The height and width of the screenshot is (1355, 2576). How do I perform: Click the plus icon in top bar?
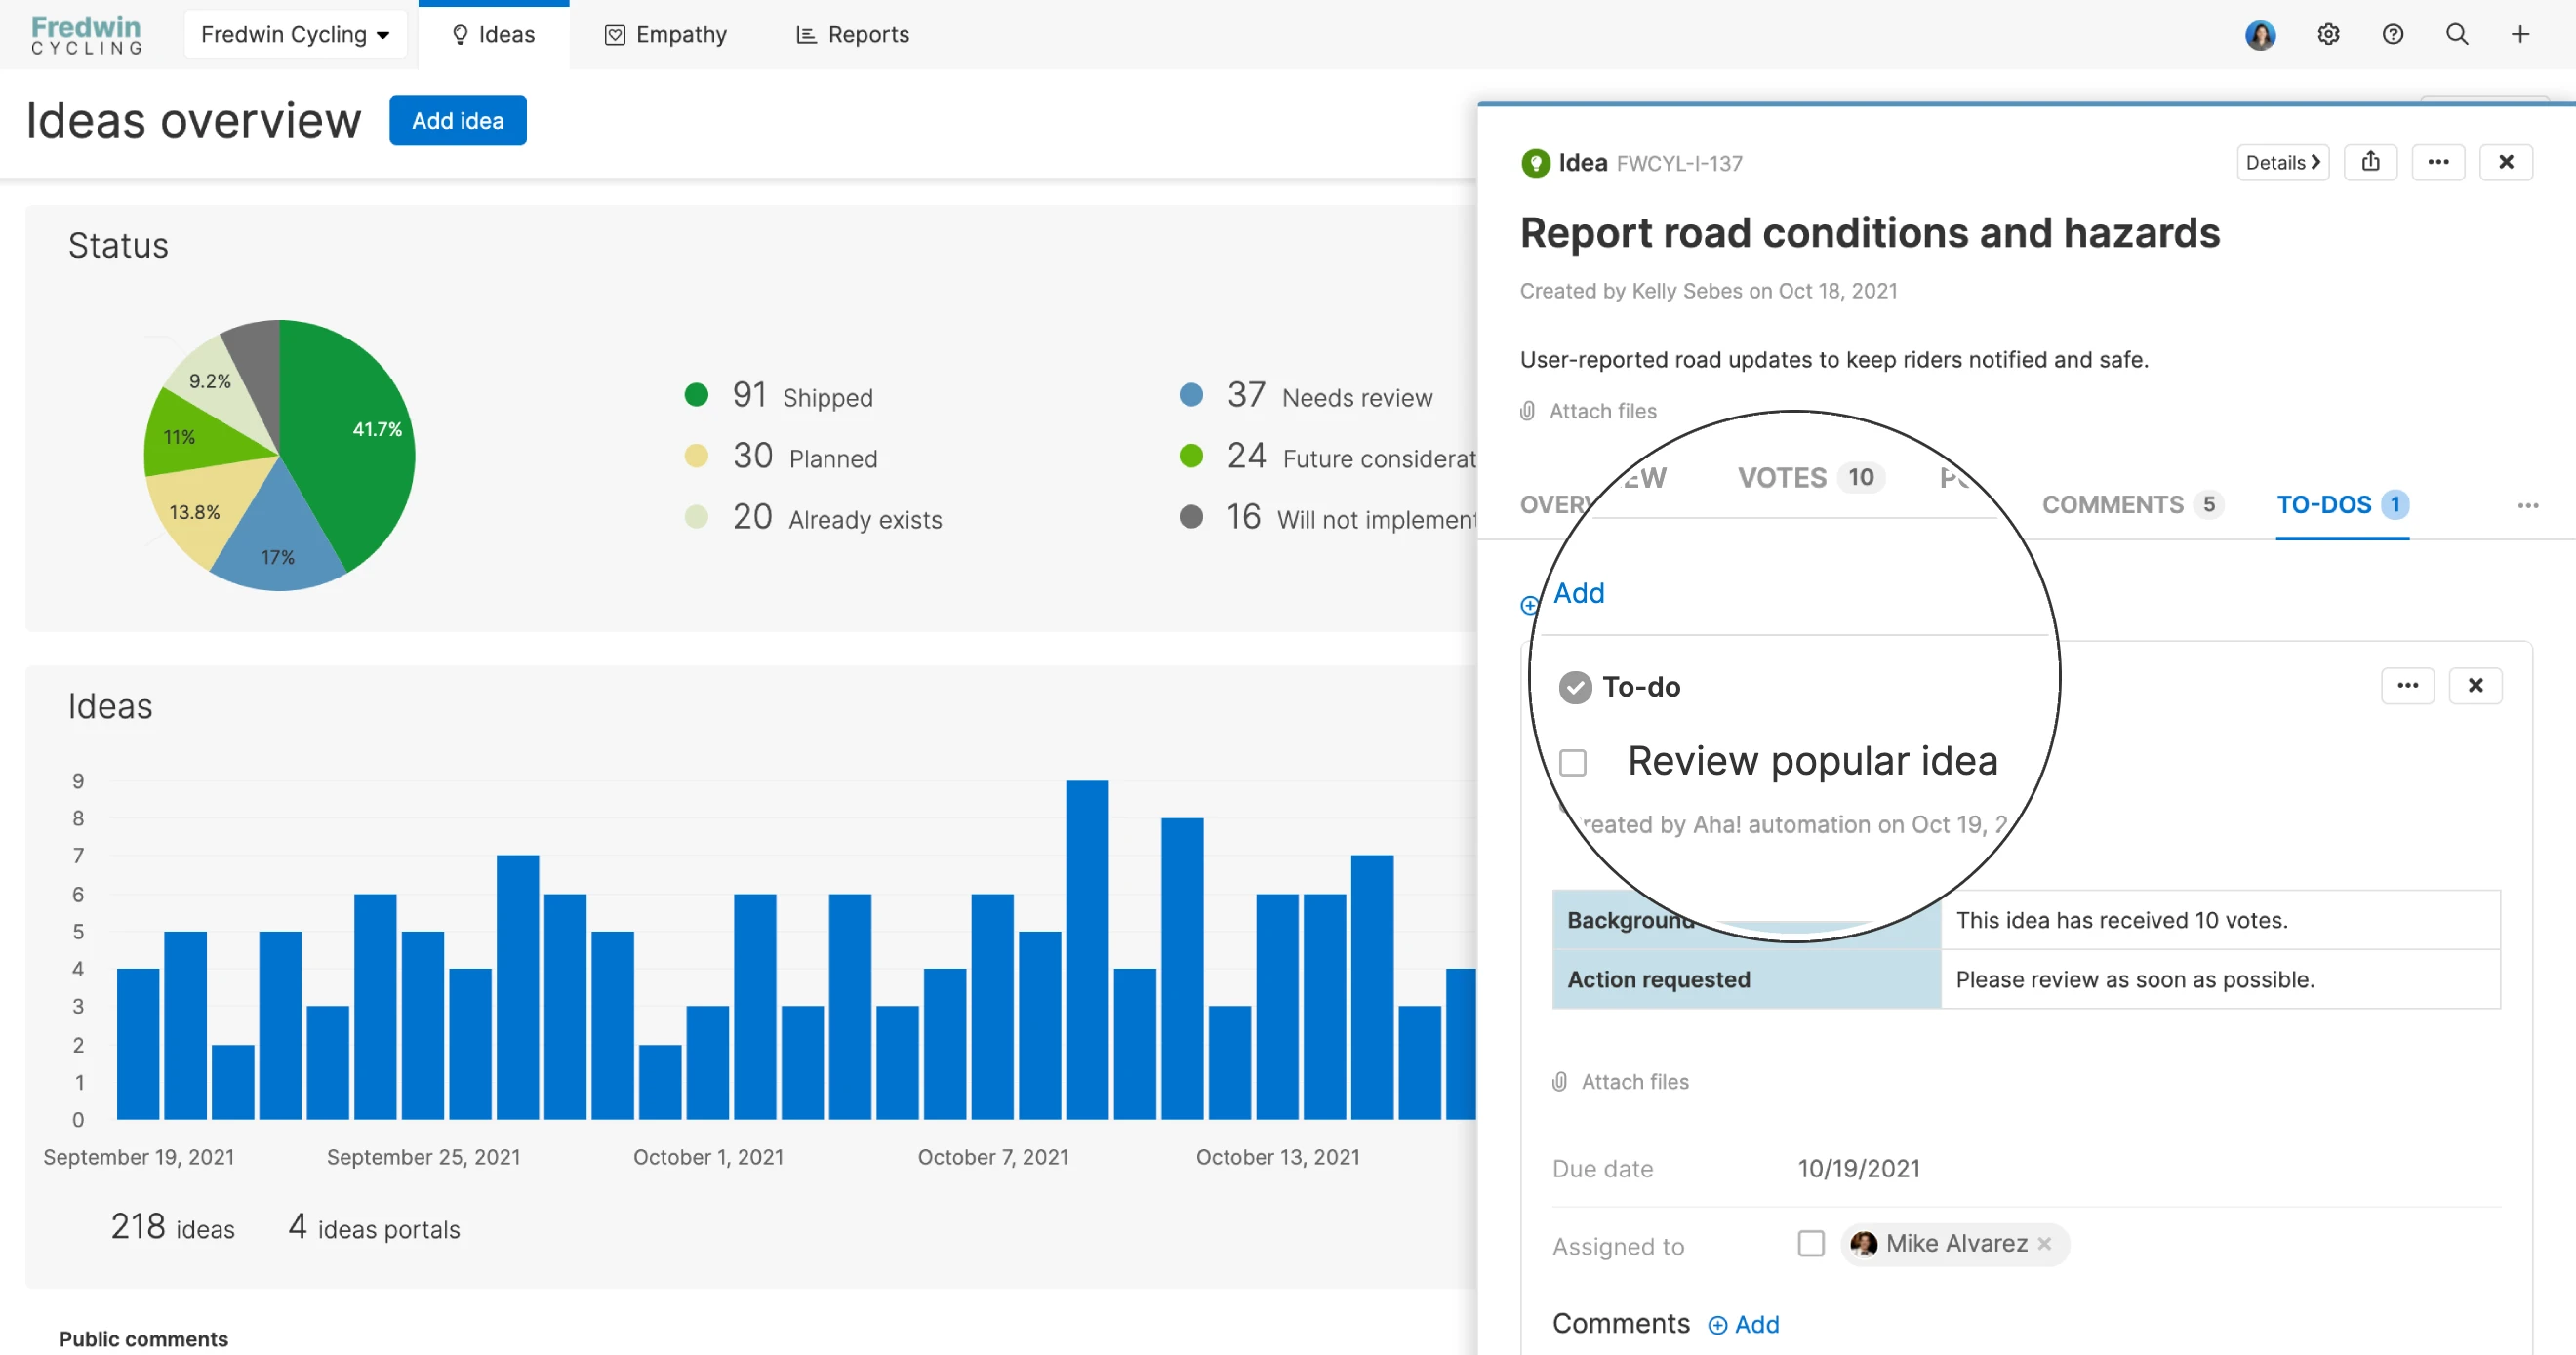click(x=2520, y=35)
